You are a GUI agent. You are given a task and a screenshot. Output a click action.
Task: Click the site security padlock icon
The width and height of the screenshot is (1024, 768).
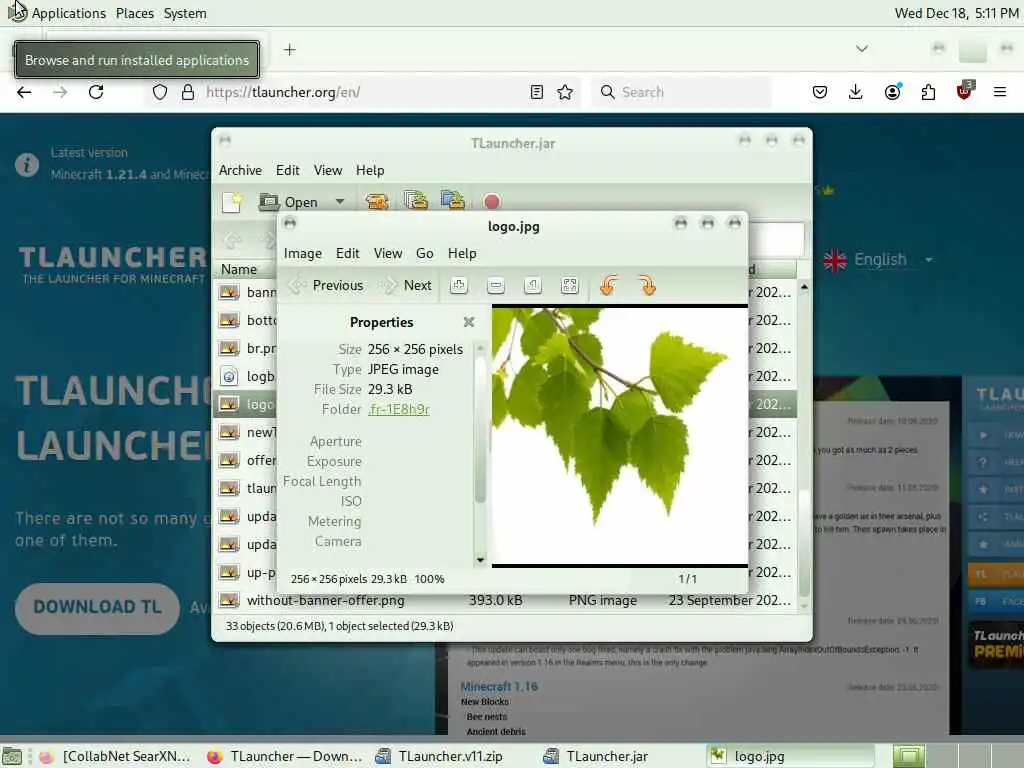(x=188, y=92)
